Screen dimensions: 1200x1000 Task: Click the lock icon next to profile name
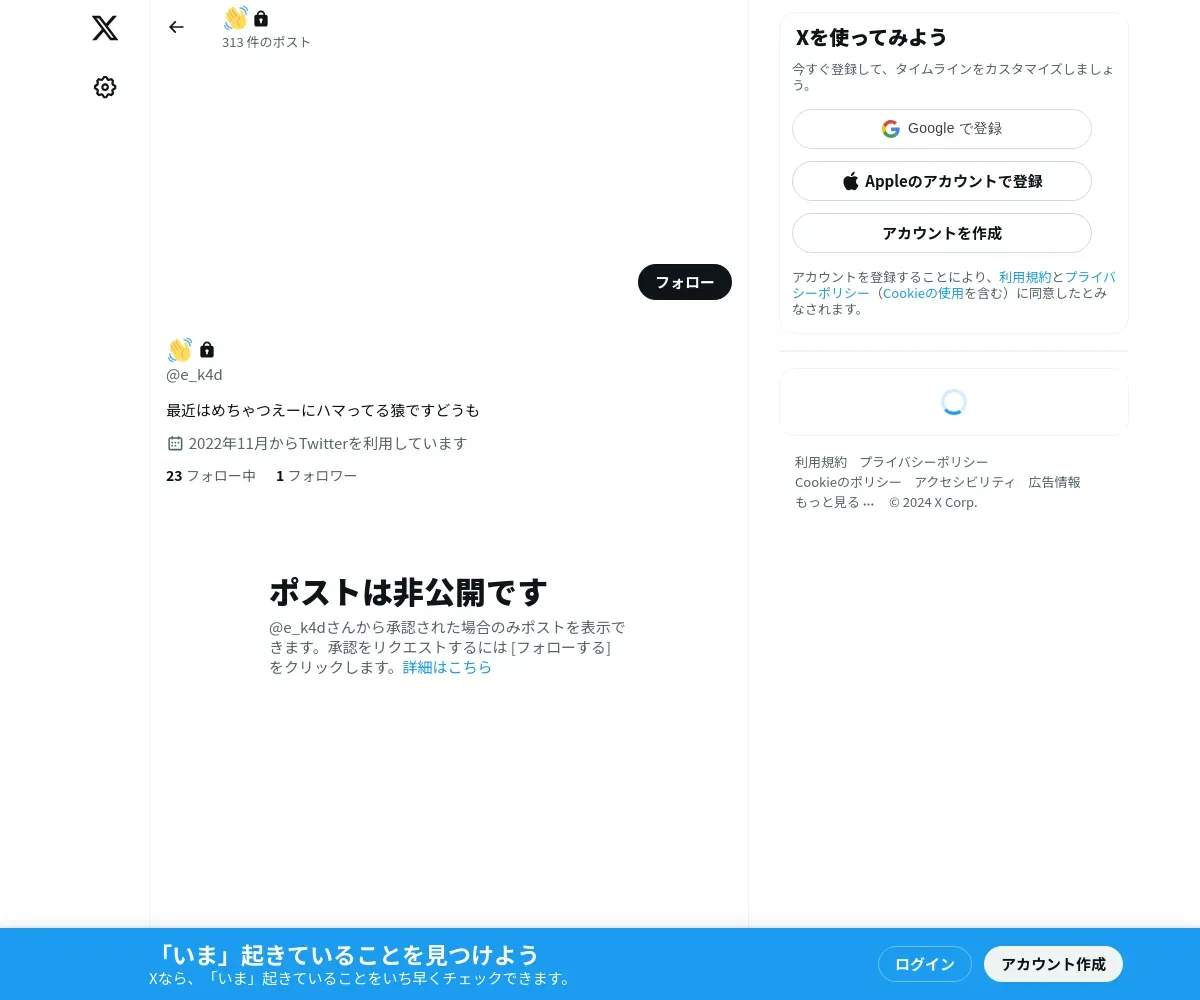[207, 350]
